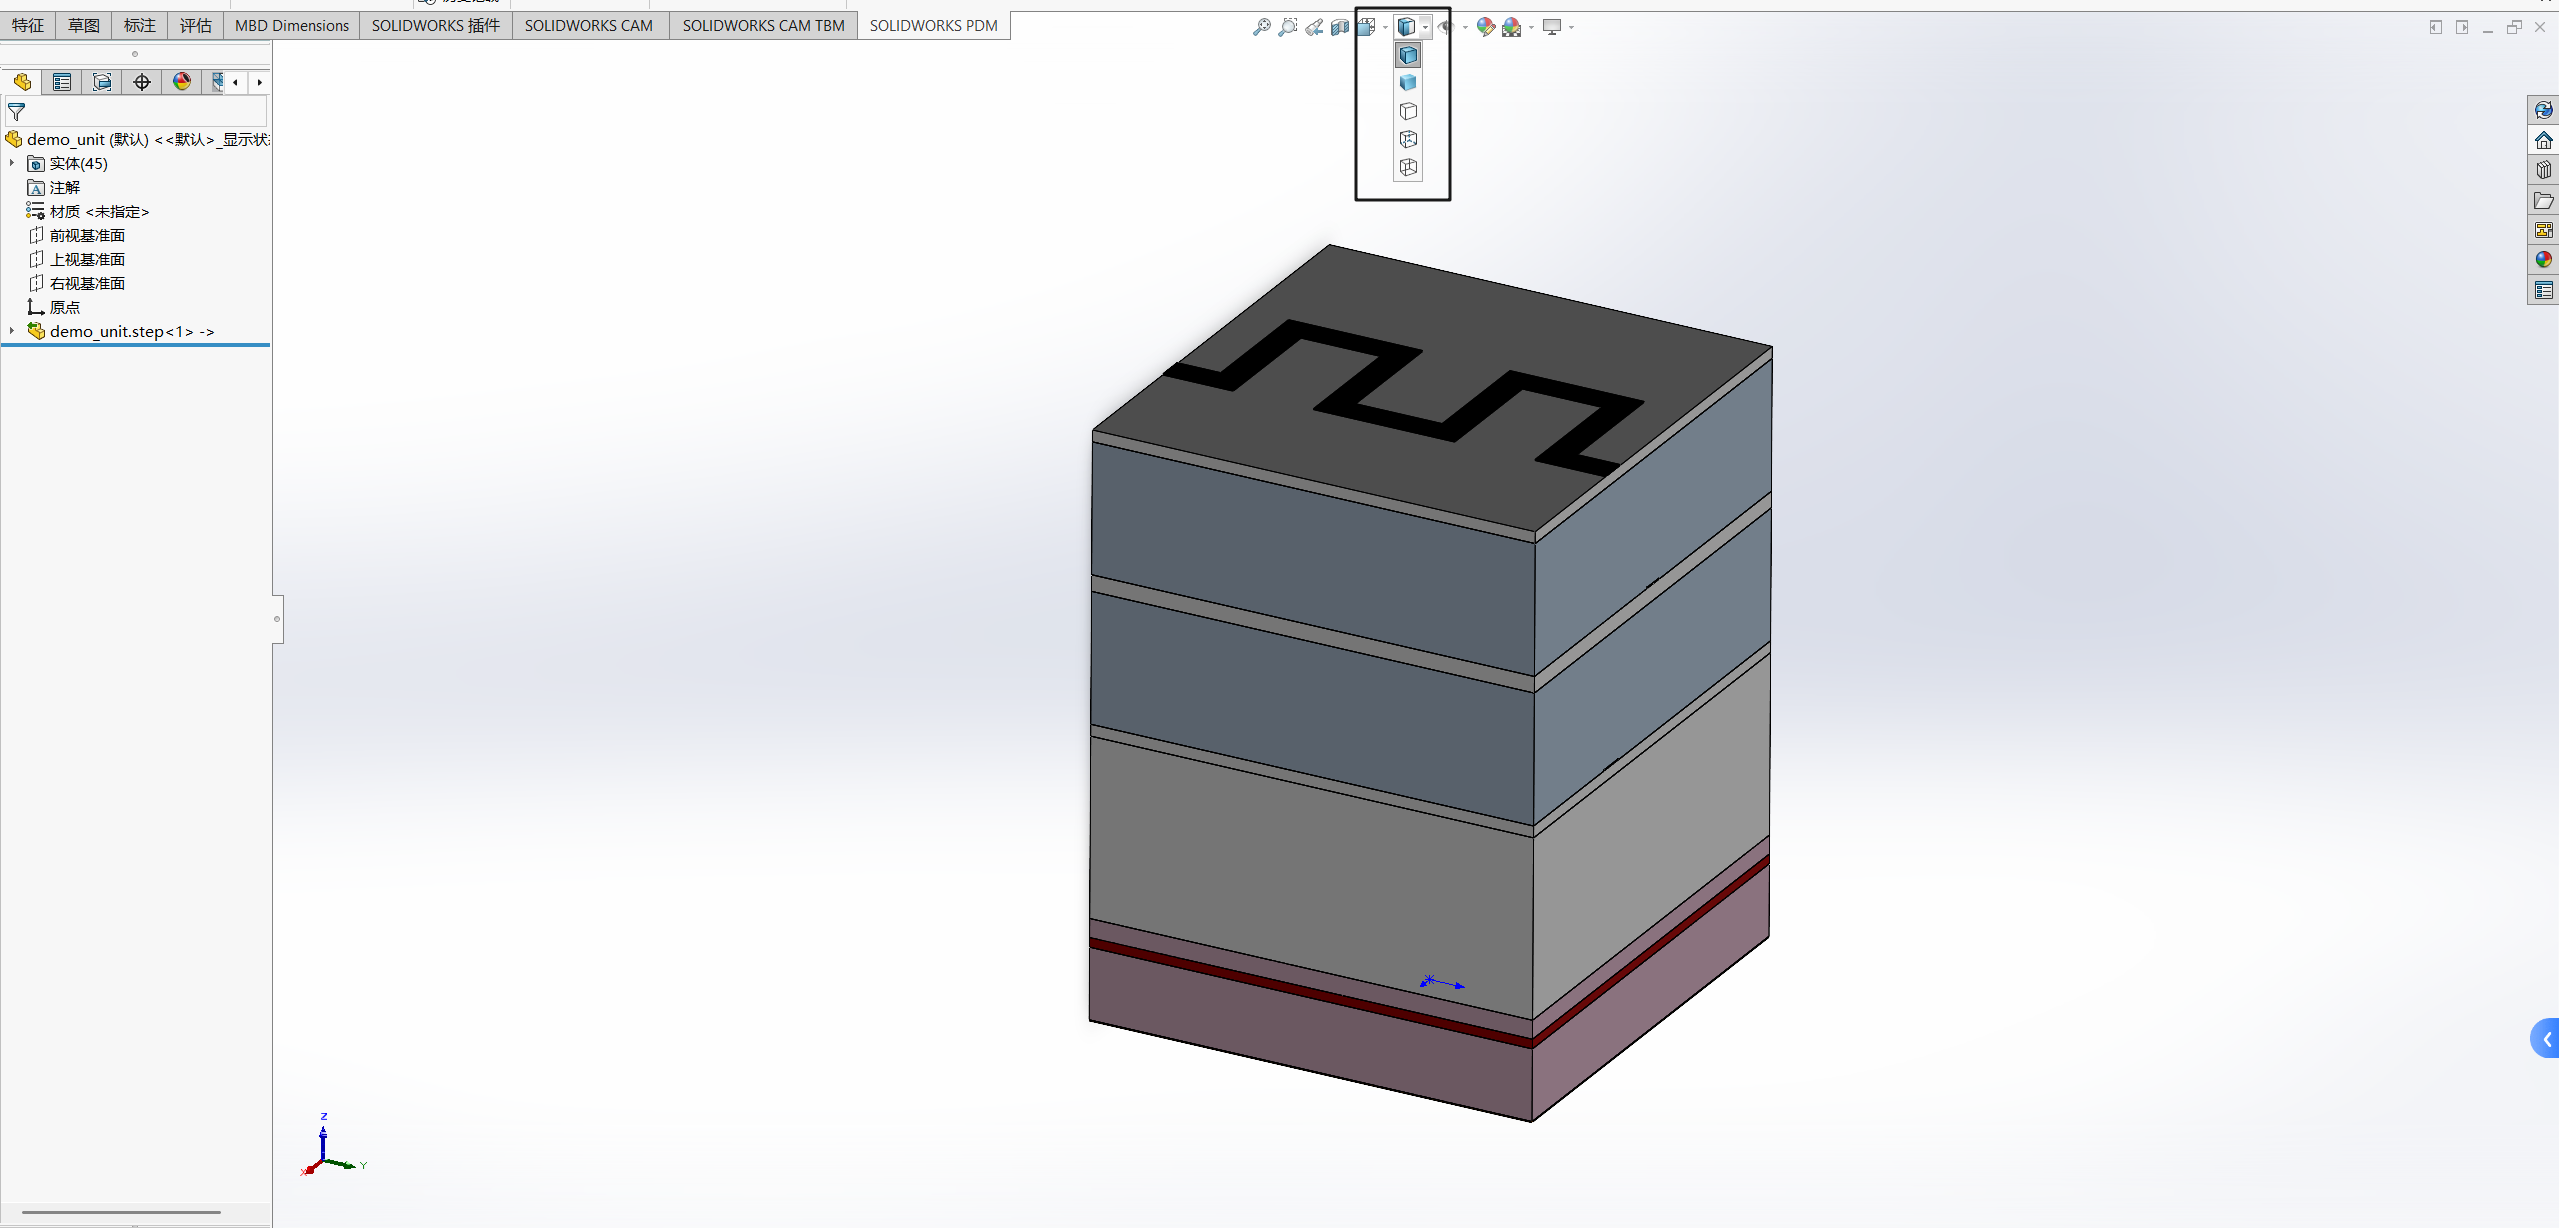The width and height of the screenshot is (2559, 1228).
Task: Open the Custom Properties task pane
Action: [2544, 290]
